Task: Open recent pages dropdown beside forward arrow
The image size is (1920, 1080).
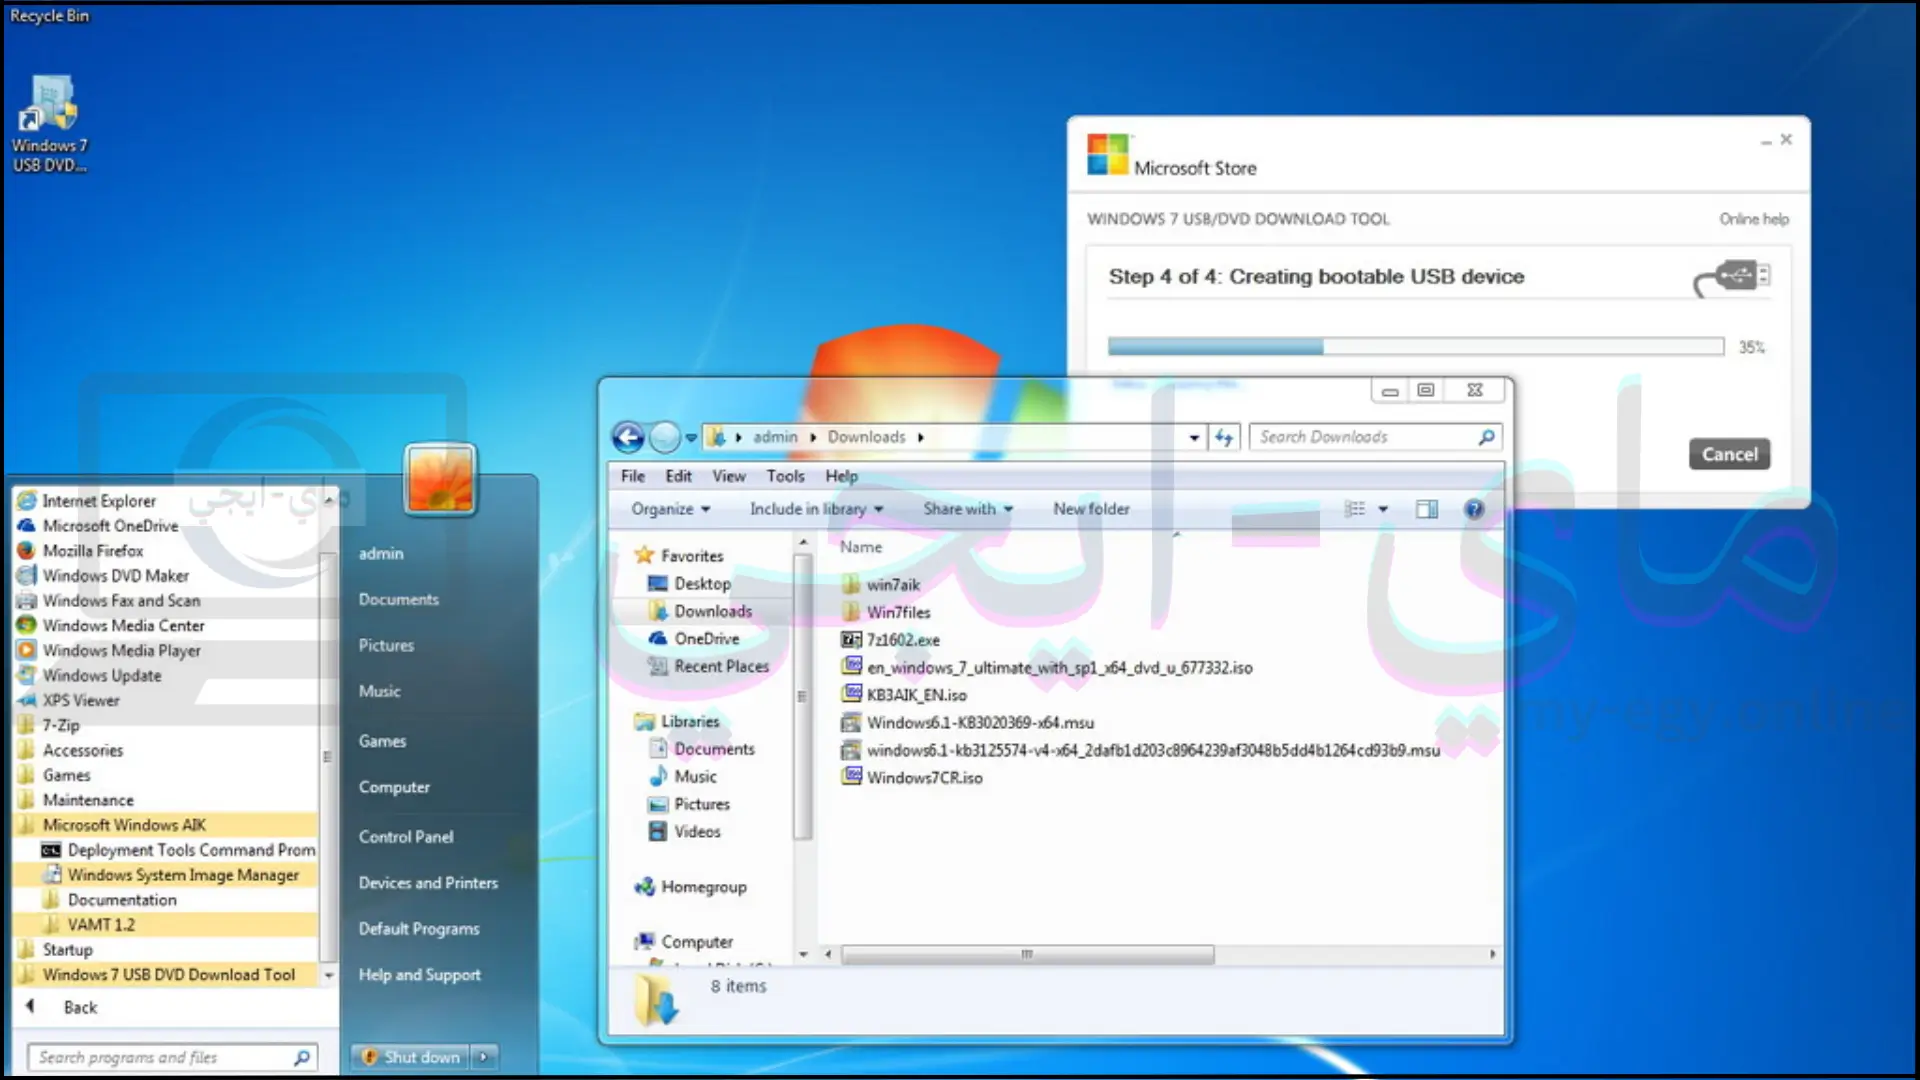Action: pyautogui.click(x=691, y=438)
